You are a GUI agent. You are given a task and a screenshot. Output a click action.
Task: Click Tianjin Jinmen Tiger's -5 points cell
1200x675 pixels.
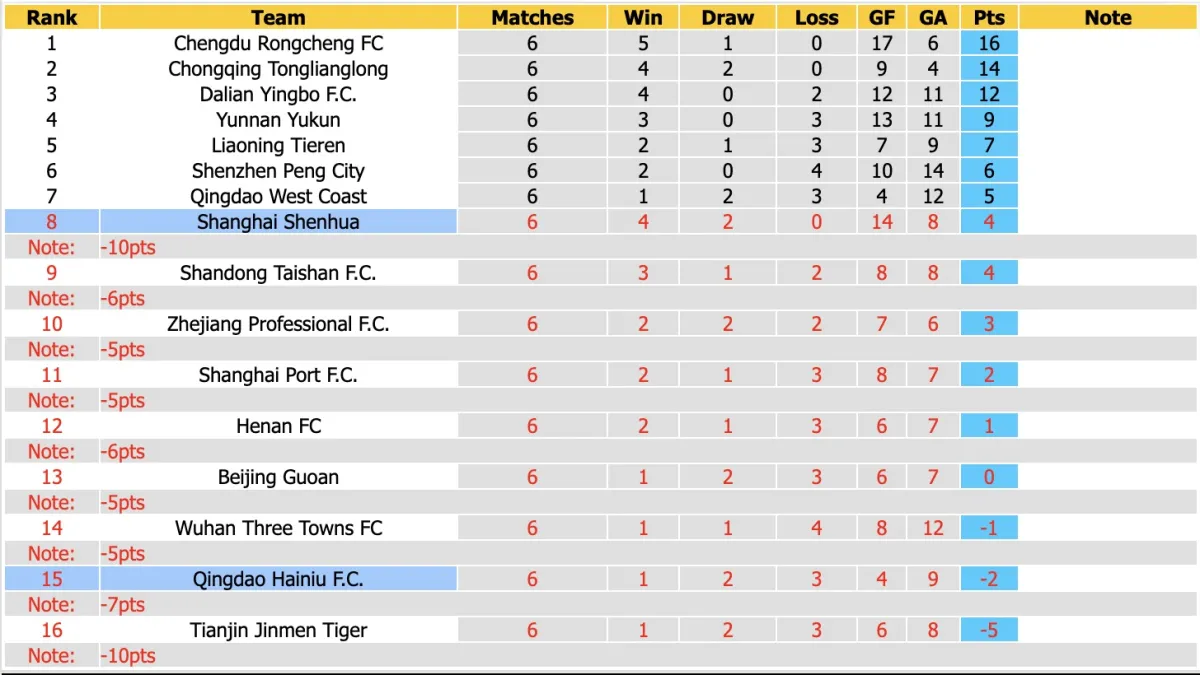988,630
